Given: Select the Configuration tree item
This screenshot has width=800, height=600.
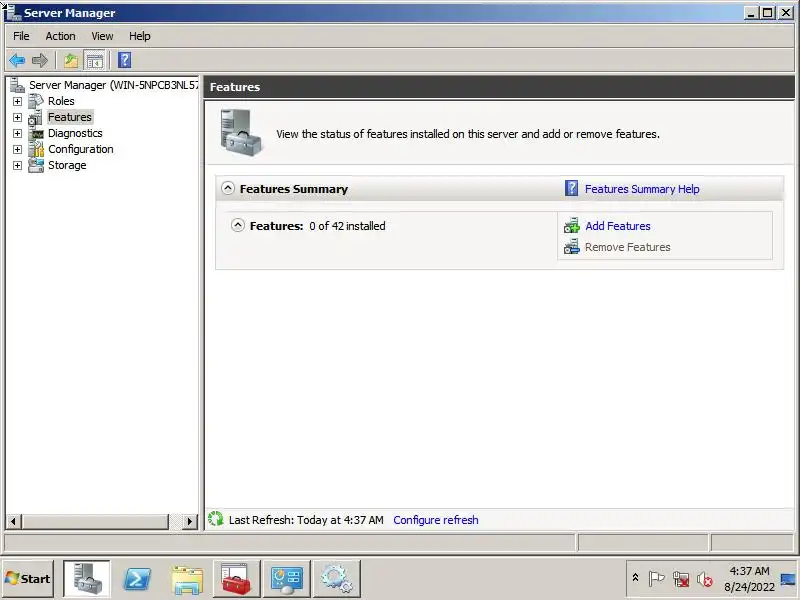Looking at the screenshot, I should [81, 149].
